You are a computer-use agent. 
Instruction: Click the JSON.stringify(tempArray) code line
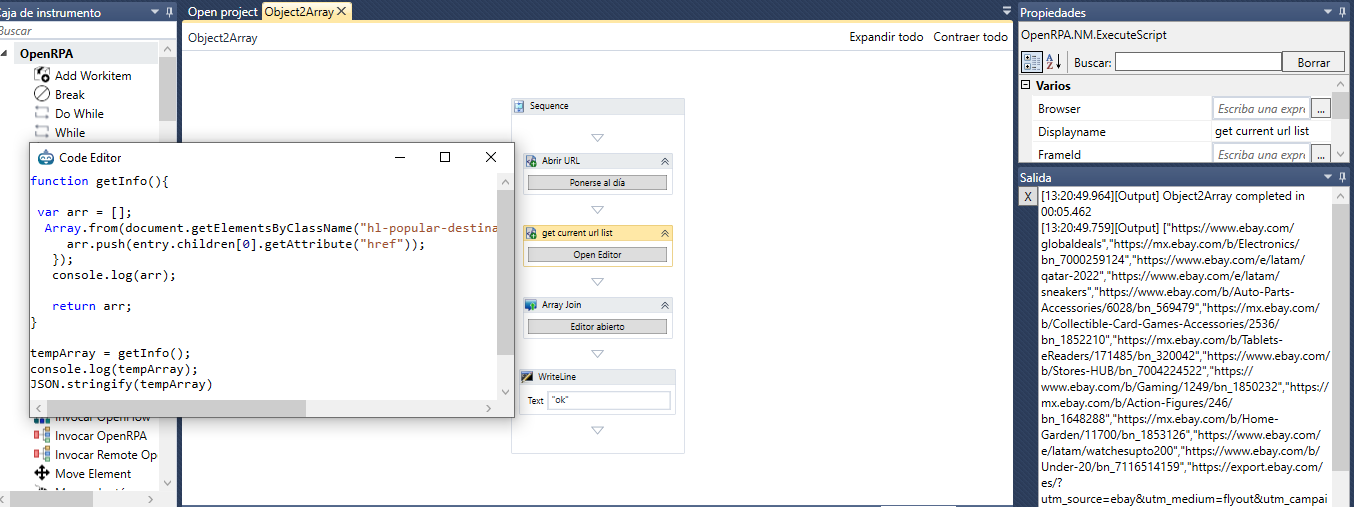122,384
